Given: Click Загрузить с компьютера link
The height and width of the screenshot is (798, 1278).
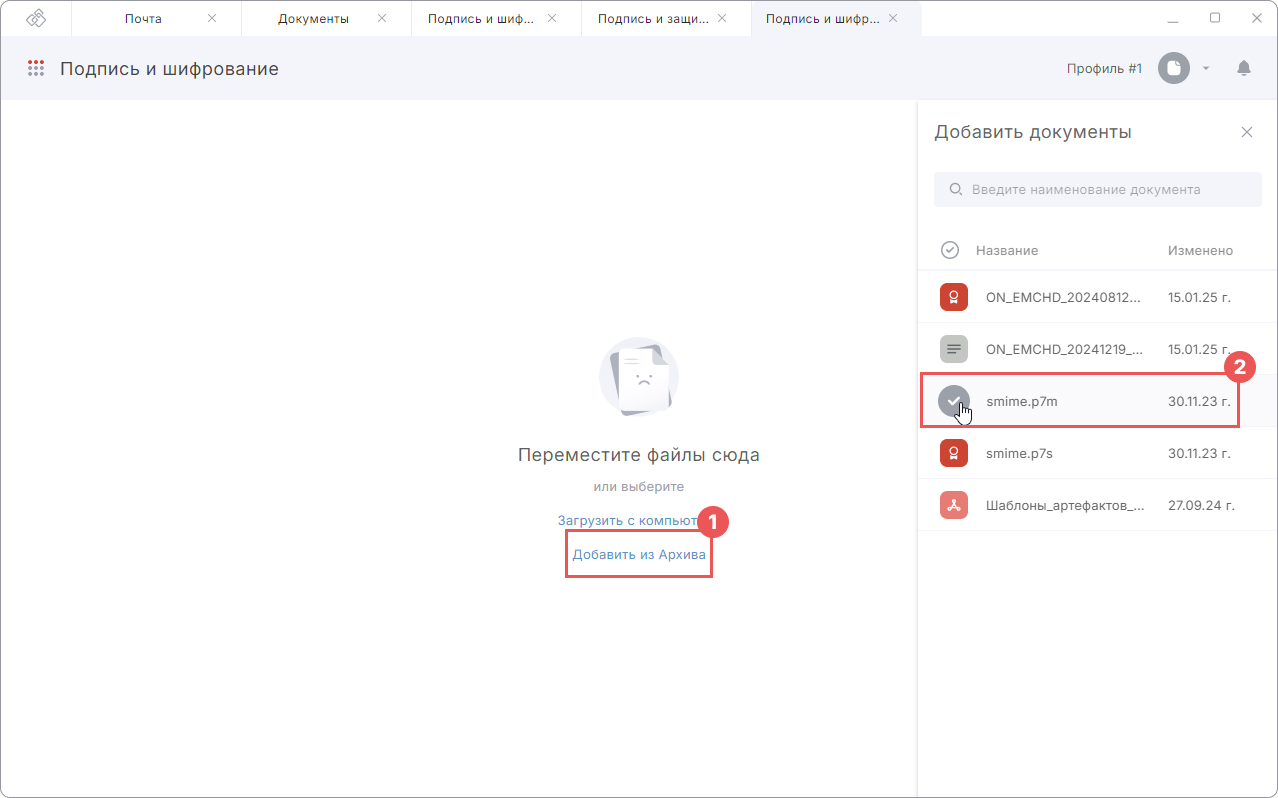Looking at the screenshot, I should point(628,520).
